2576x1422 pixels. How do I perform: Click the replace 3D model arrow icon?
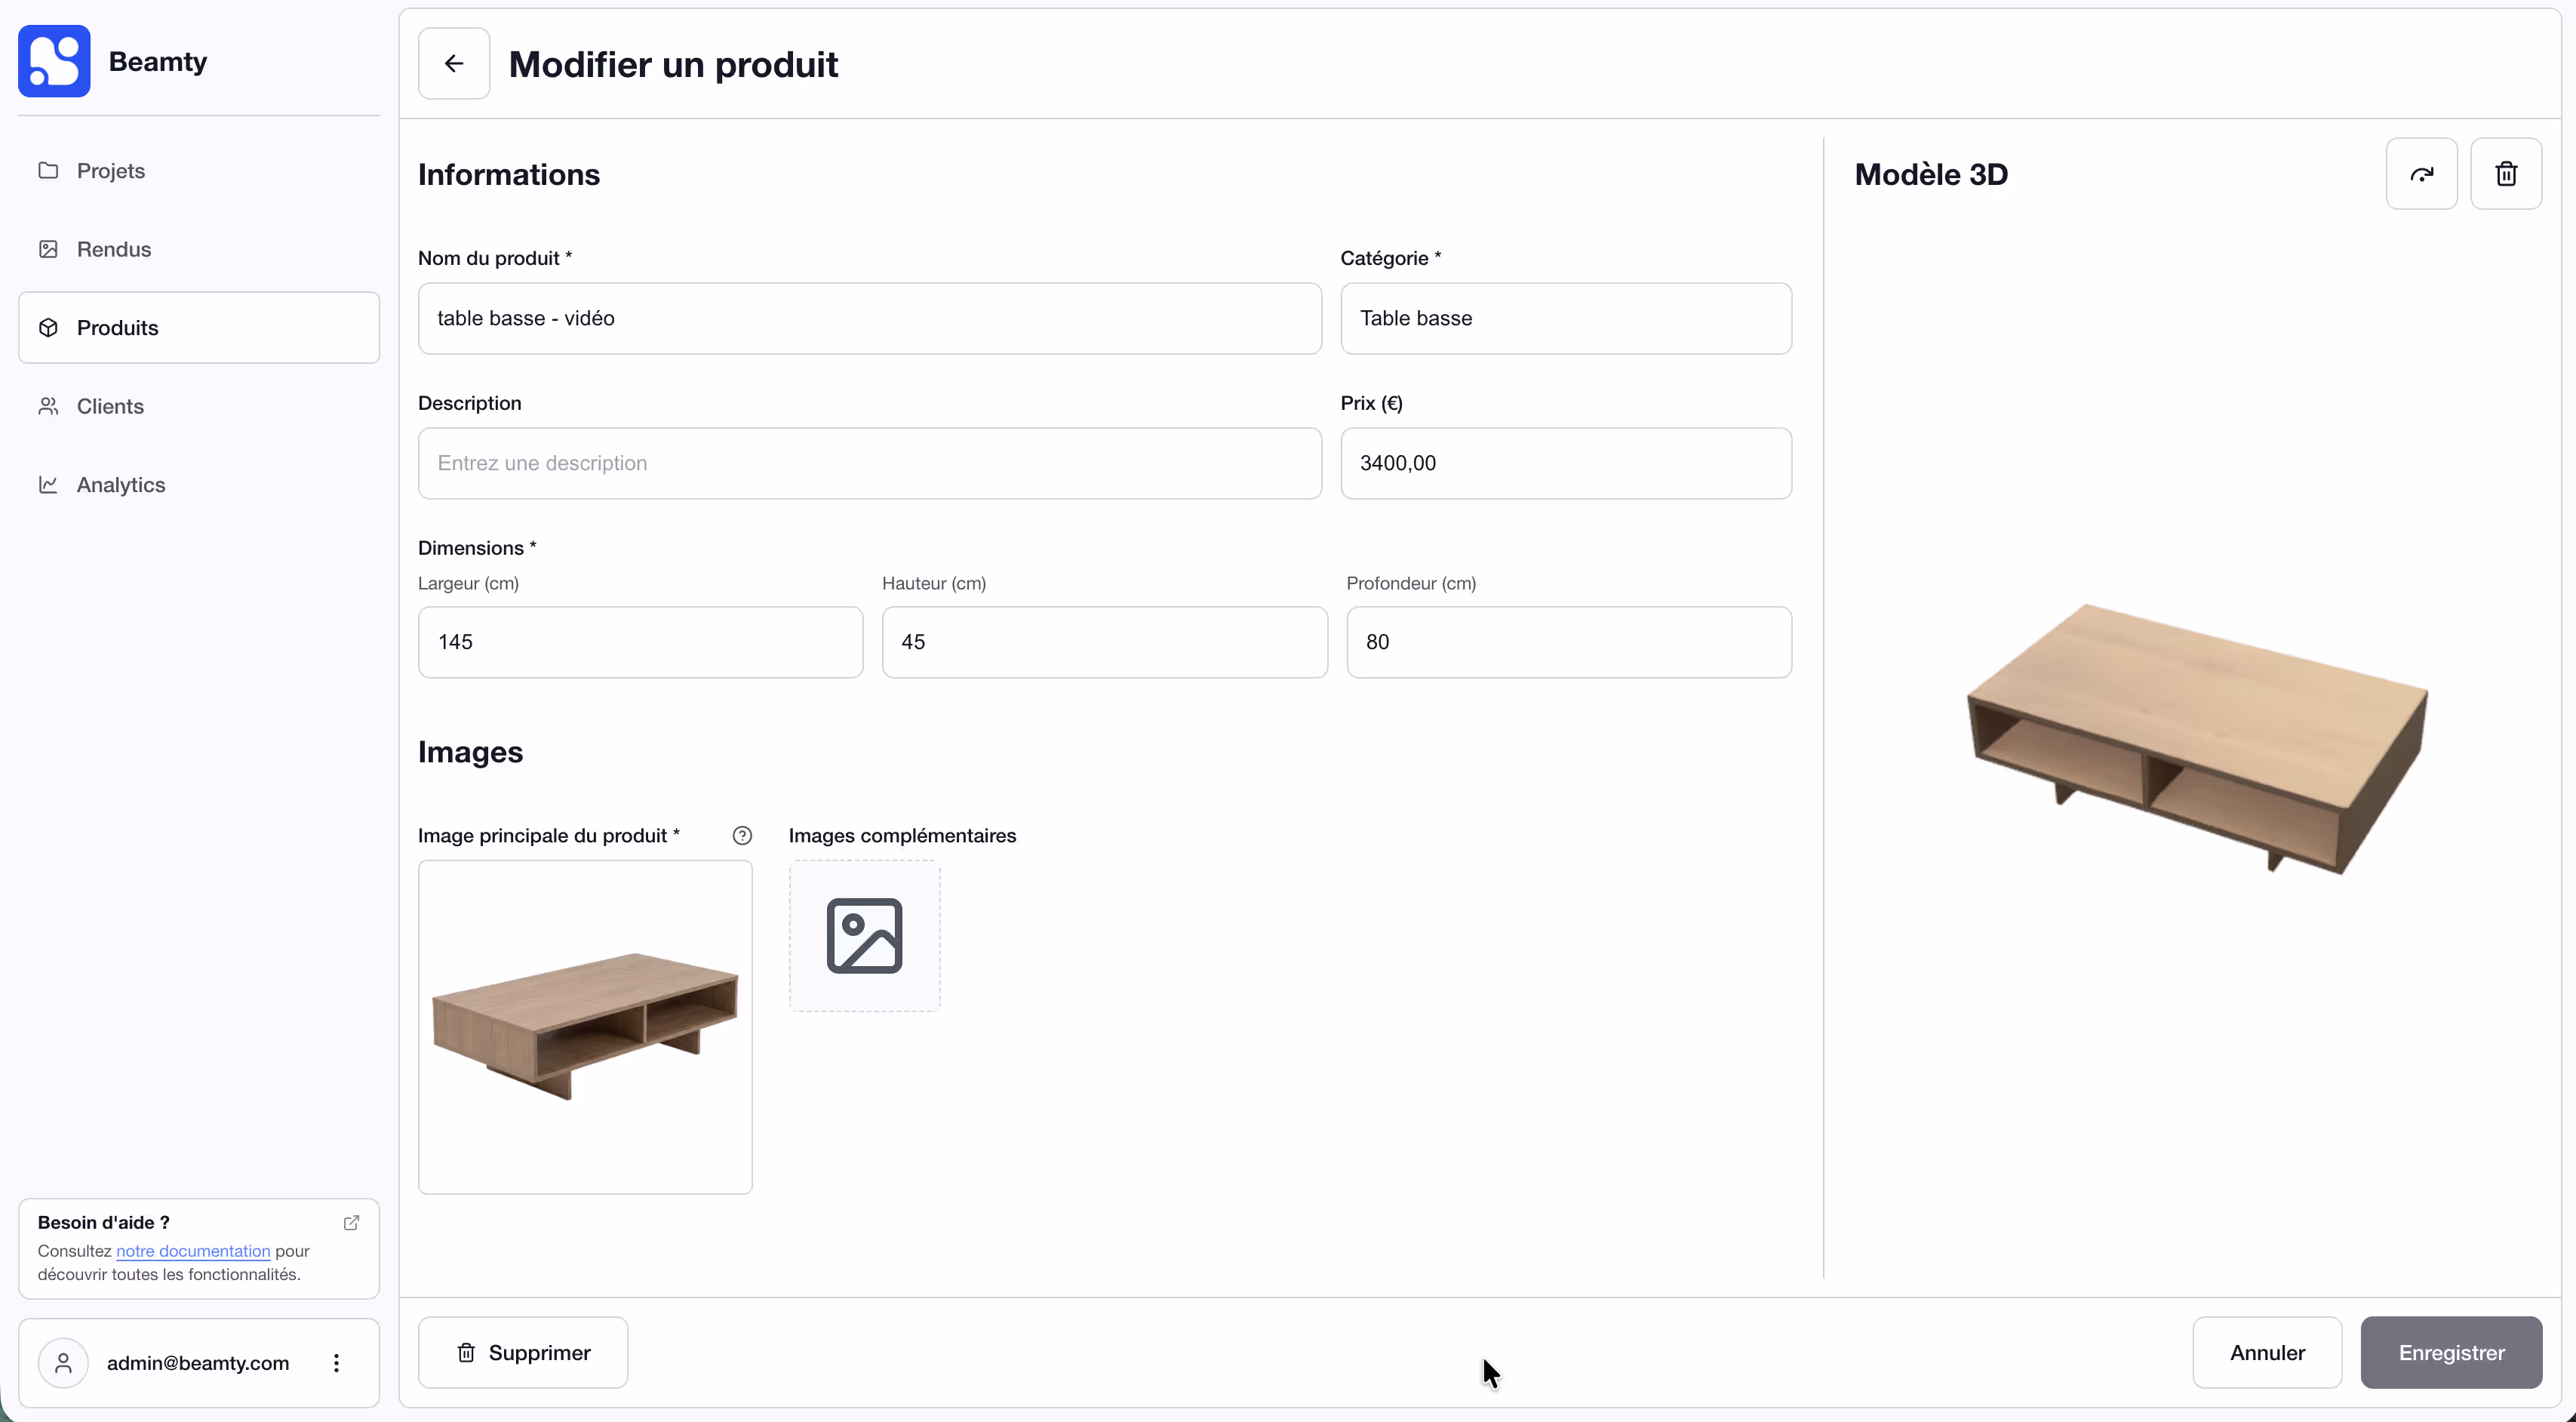2421,174
